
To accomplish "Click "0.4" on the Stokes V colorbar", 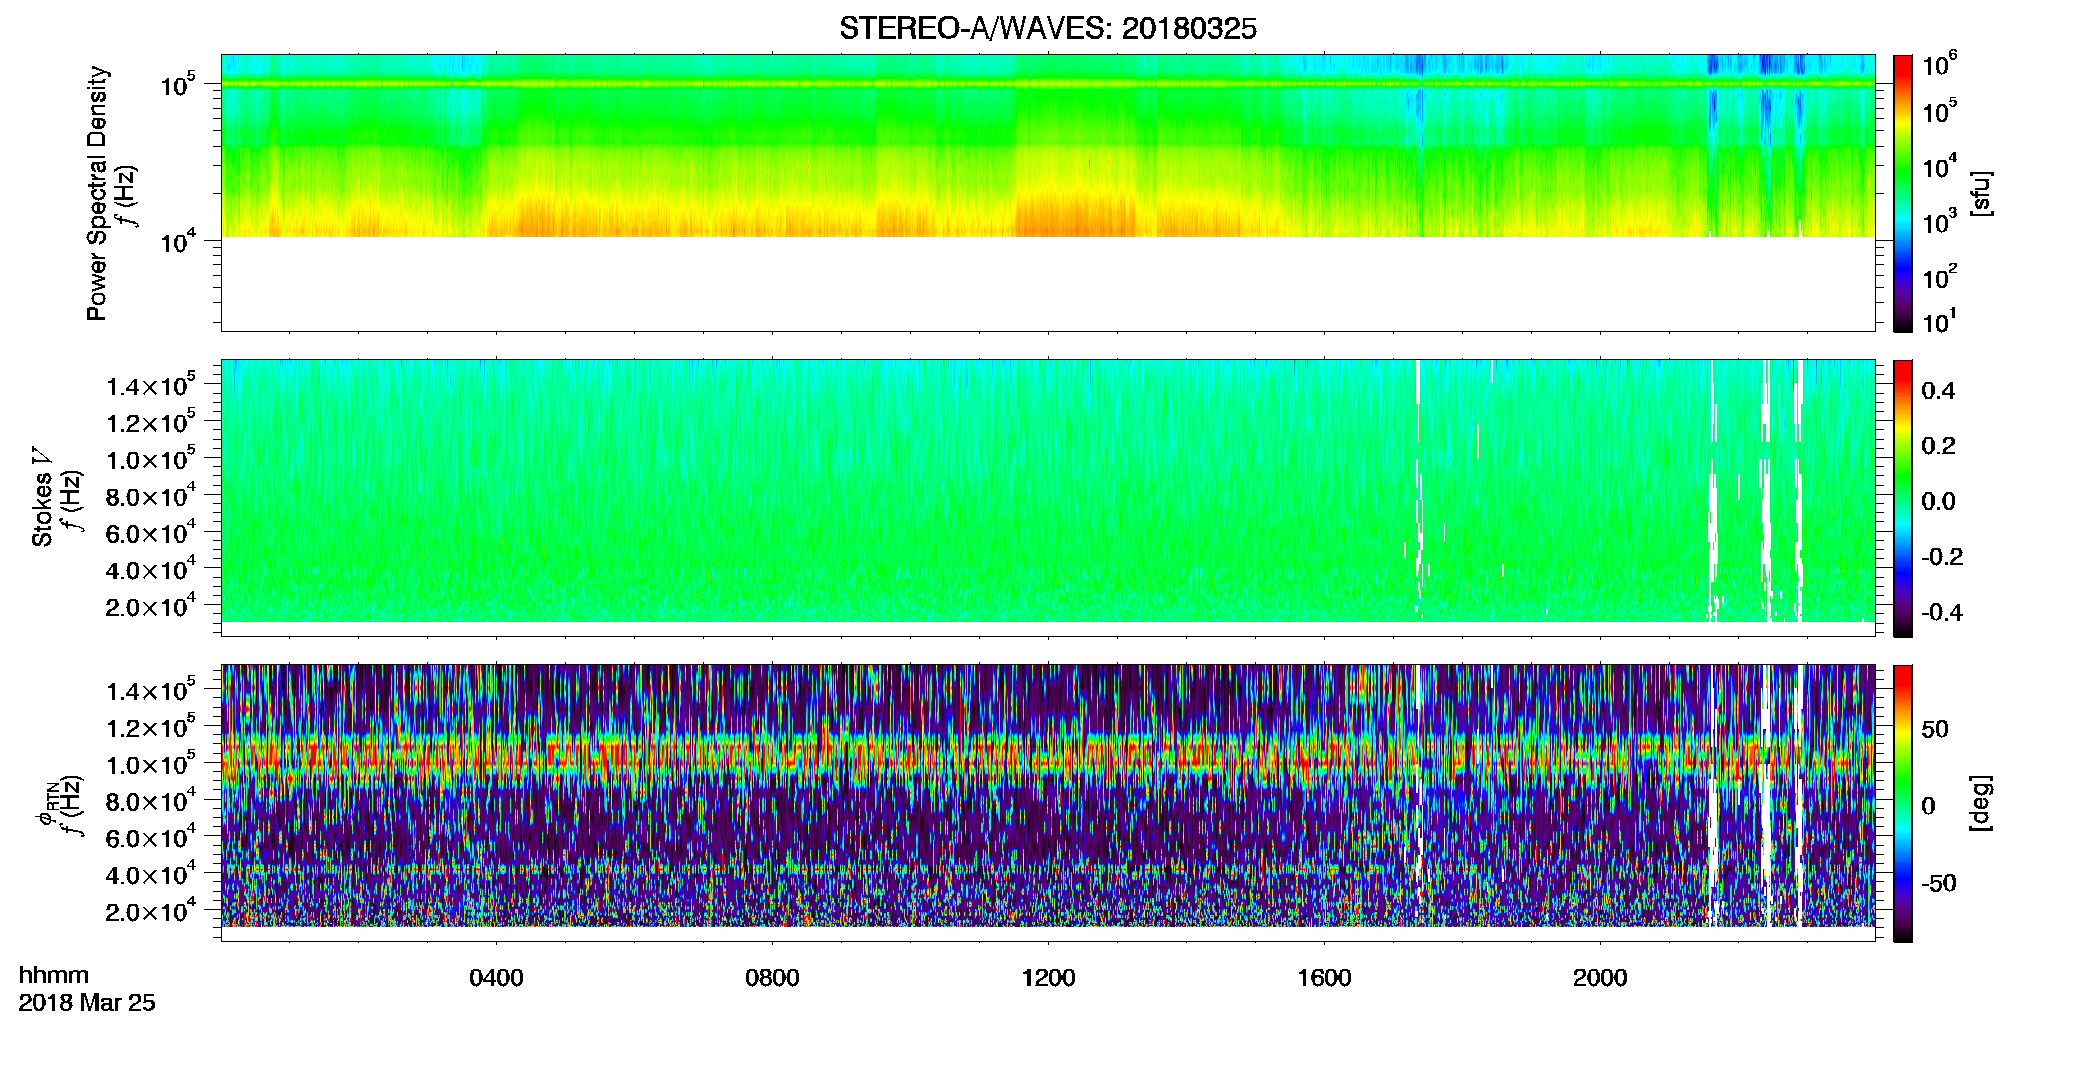I will (x=1938, y=391).
